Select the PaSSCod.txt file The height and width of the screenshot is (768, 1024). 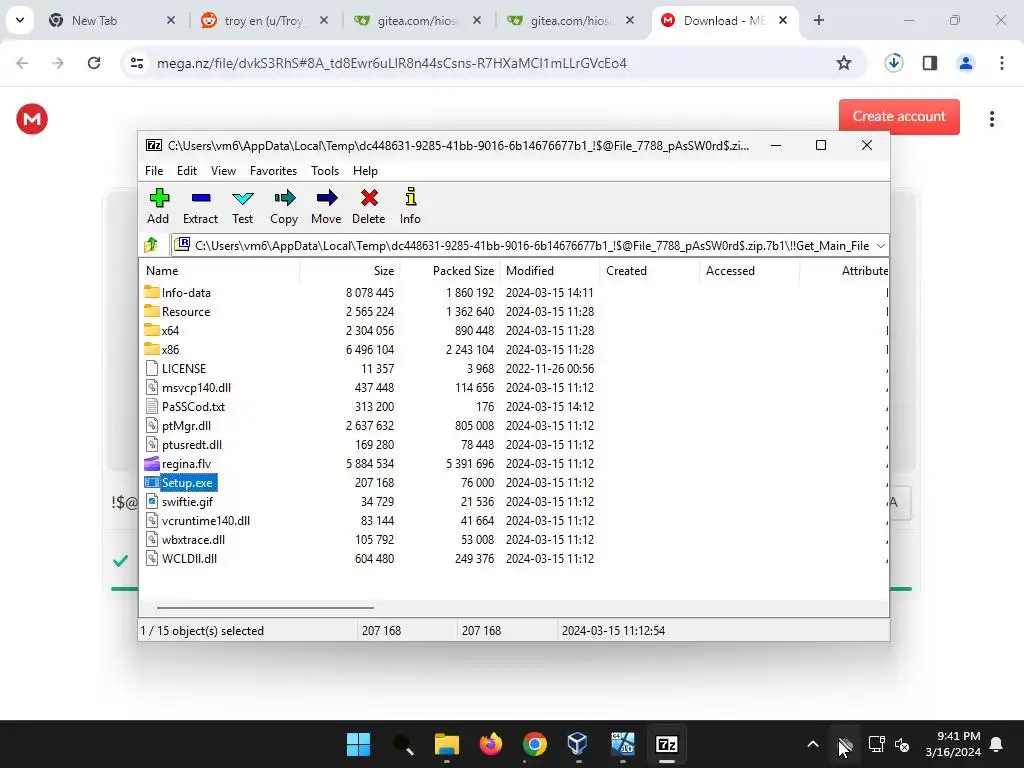[193, 406]
